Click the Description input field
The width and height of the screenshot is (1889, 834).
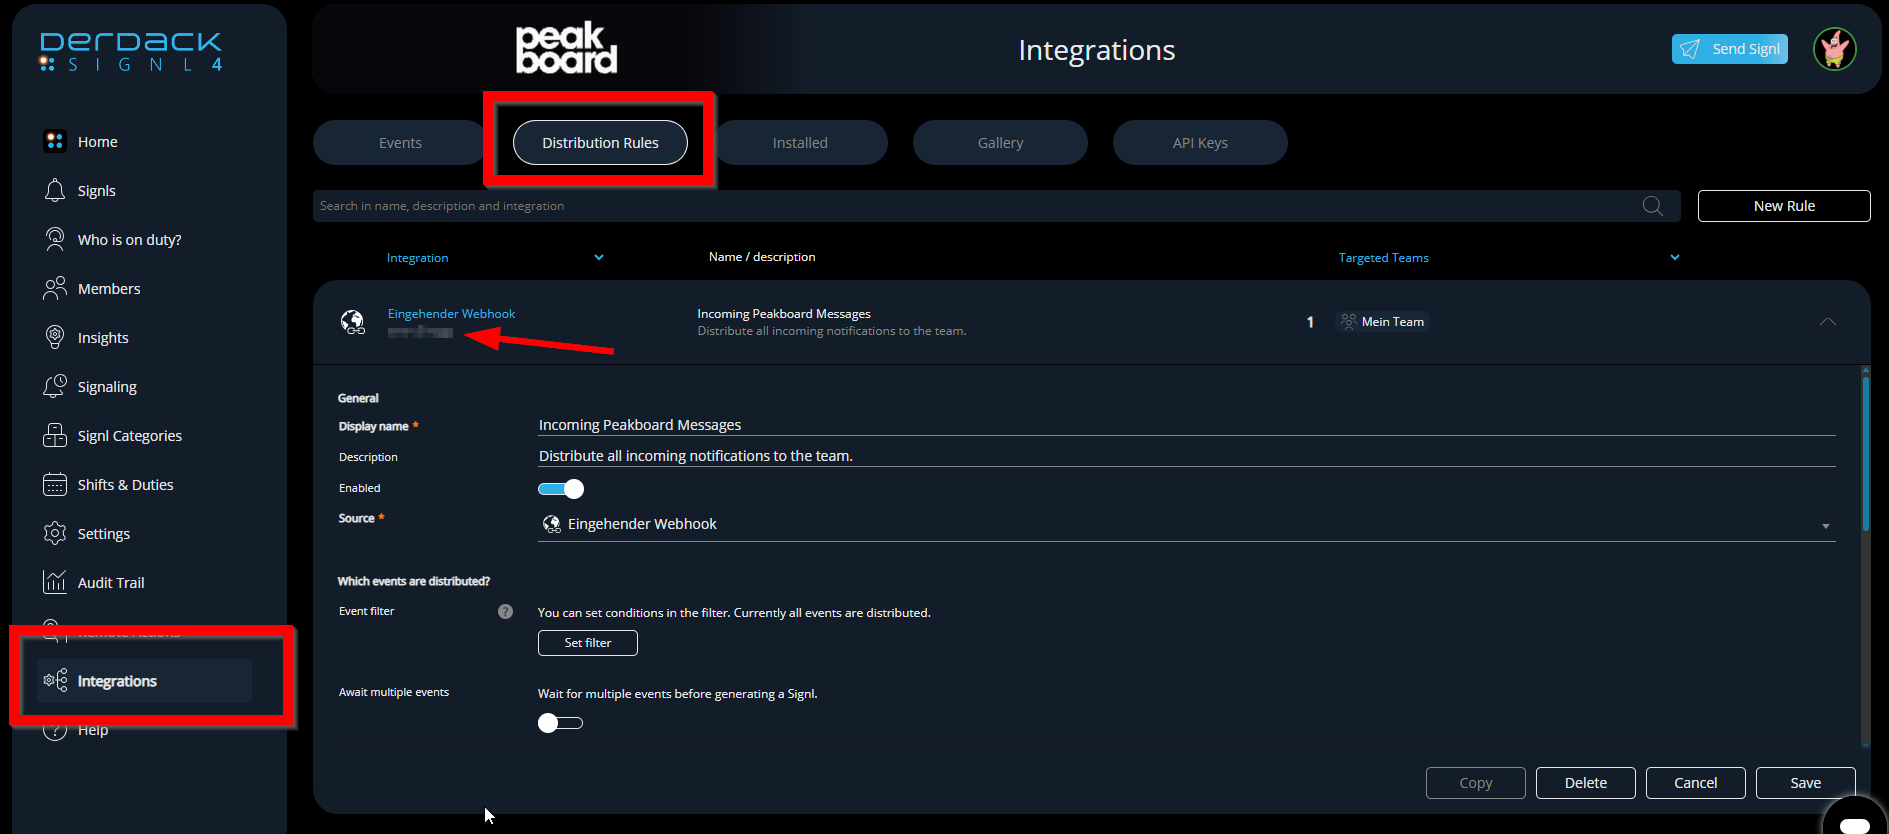pos(1187,456)
